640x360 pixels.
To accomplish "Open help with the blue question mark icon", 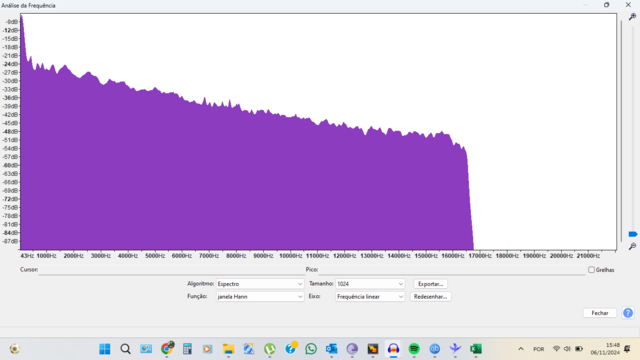I will click(x=628, y=313).
